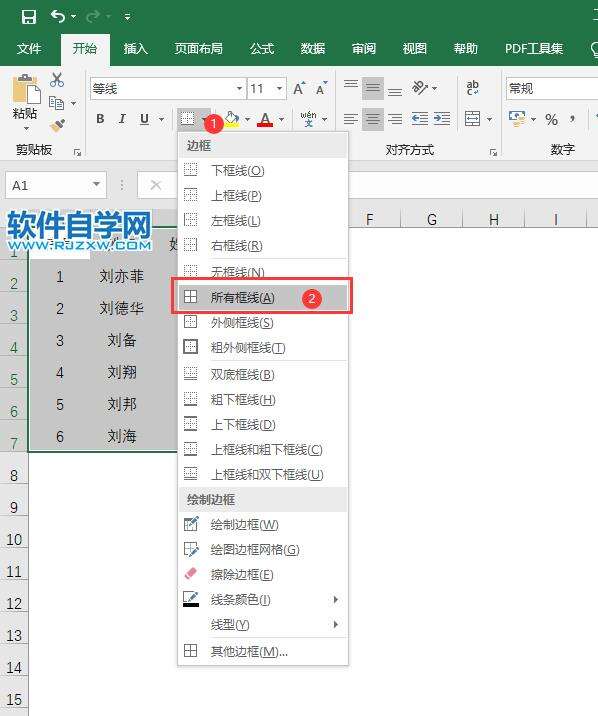Open number format dropdown 常规
This screenshot has width=598, height=716.
pyautogui.click(x=551, y=89)
